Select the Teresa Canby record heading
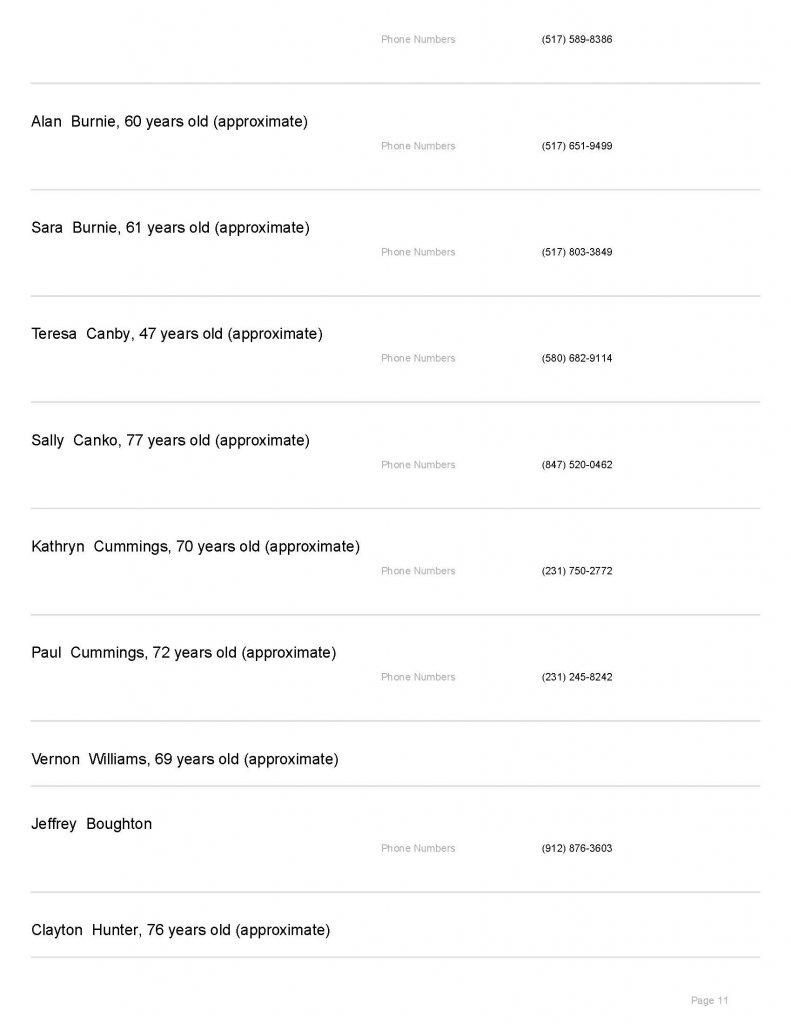This screenshot has width=791, height=1024. click(177, 334)
